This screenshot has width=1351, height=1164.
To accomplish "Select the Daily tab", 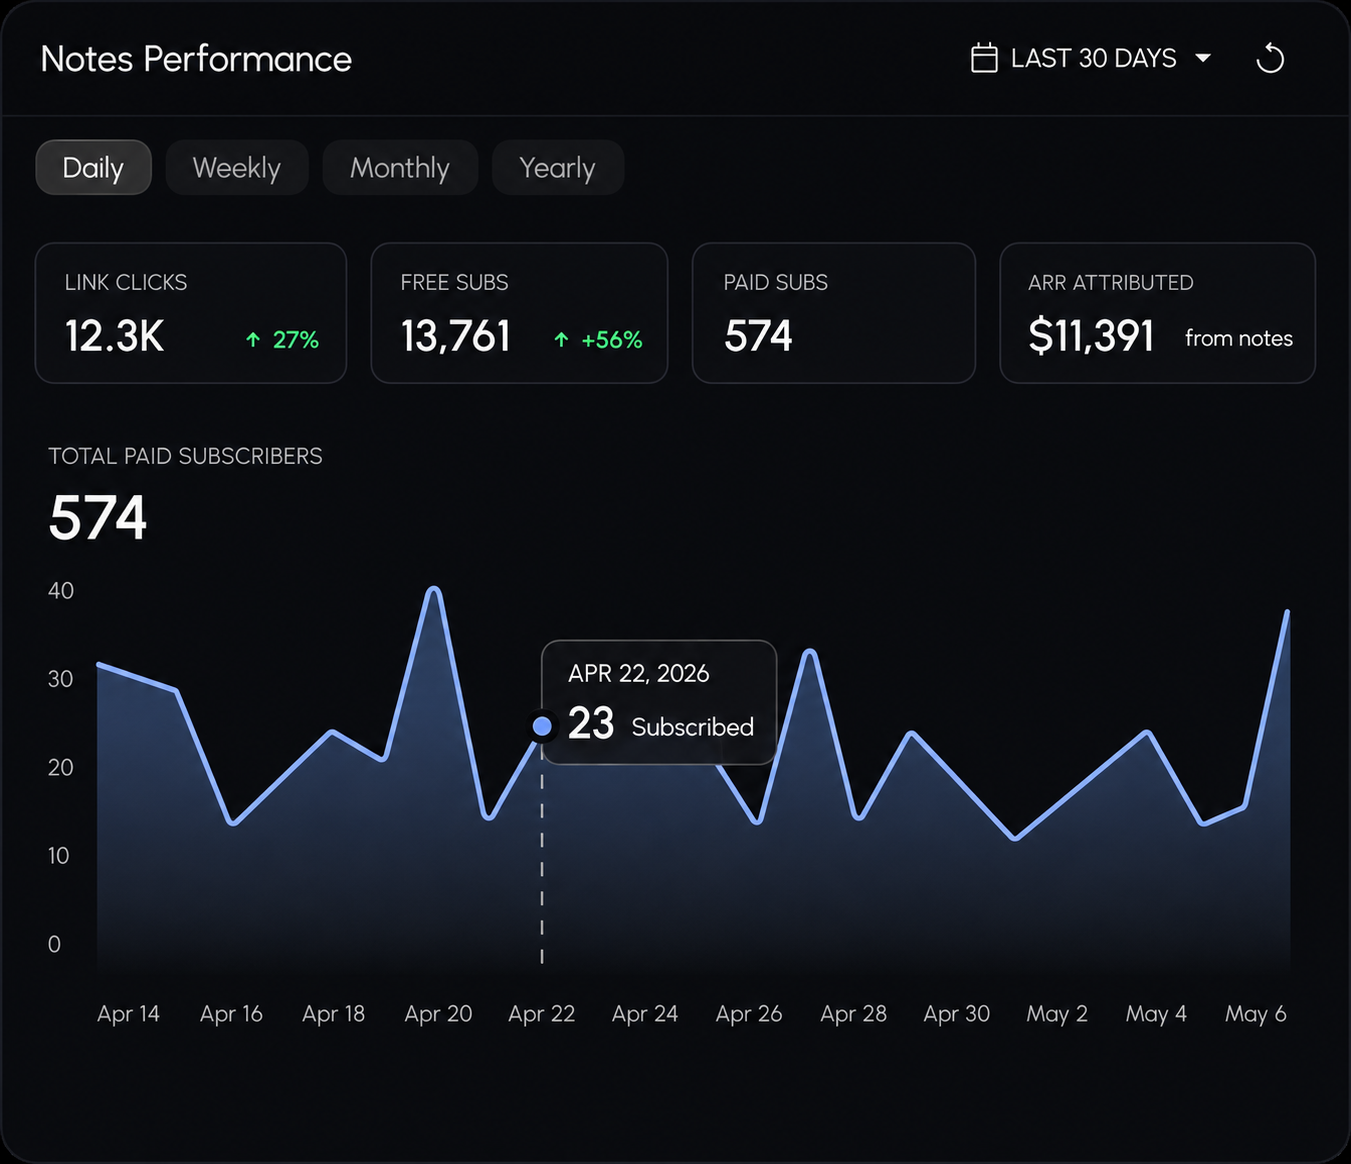I will tap(93, 167).
